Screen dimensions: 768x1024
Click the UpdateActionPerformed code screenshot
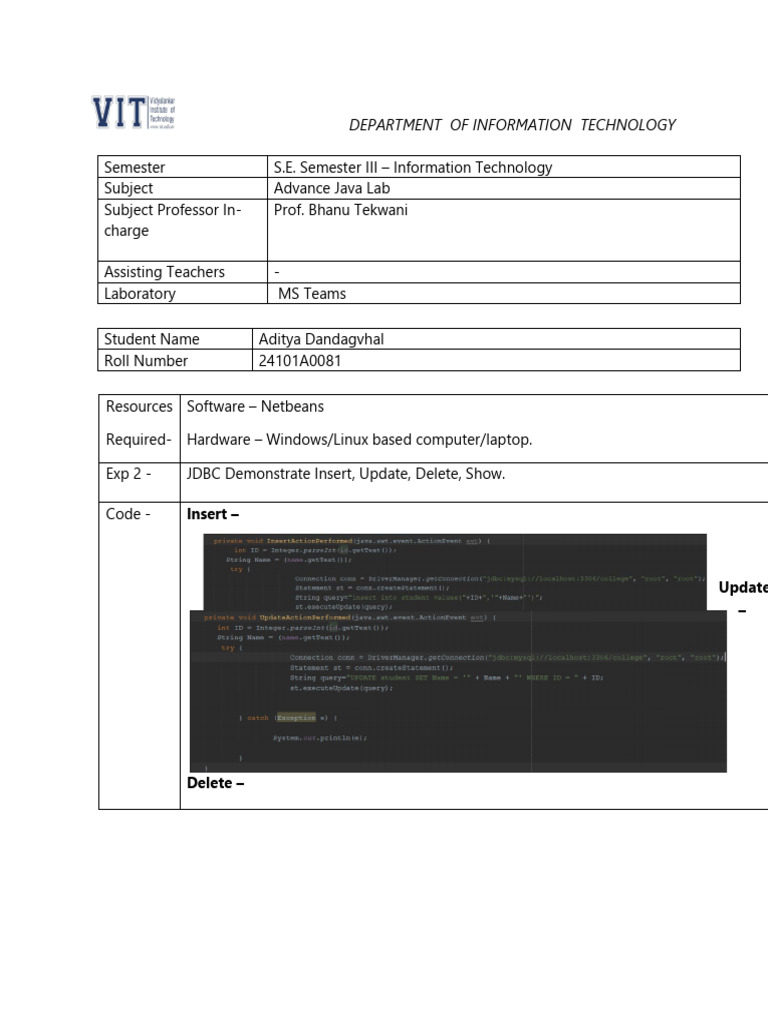(458, 692)
